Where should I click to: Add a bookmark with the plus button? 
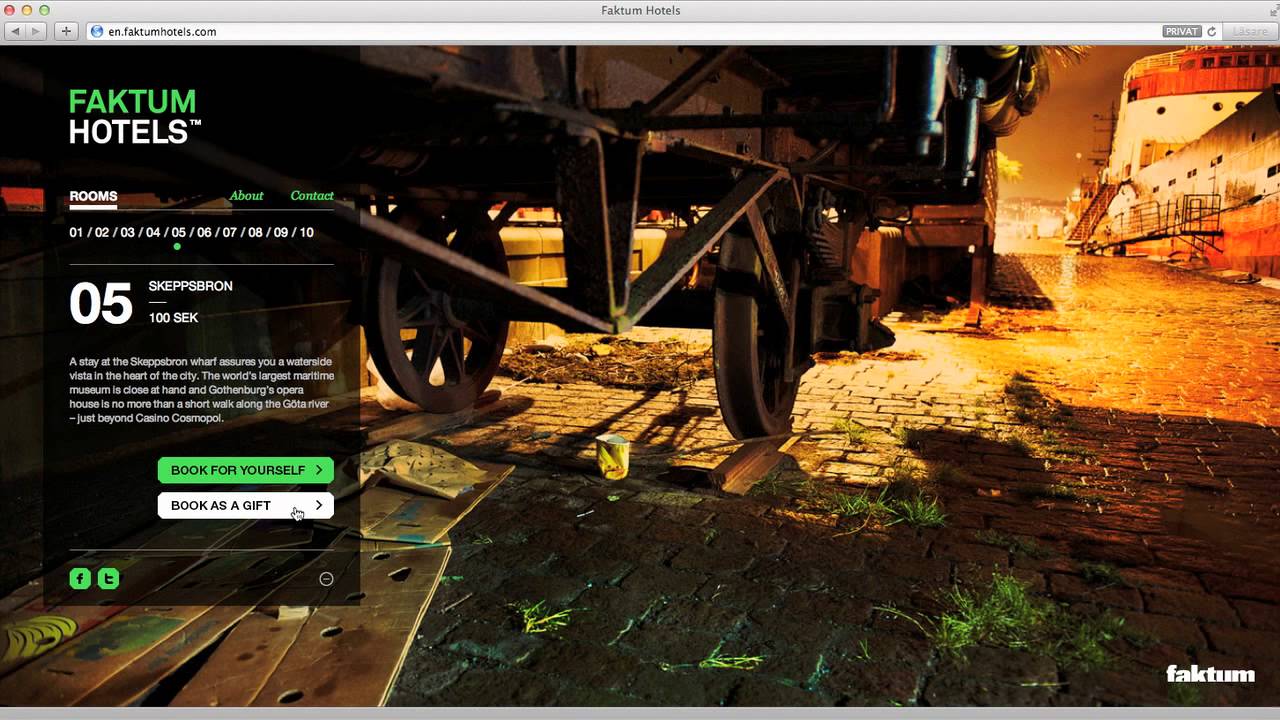click(66, 31)
